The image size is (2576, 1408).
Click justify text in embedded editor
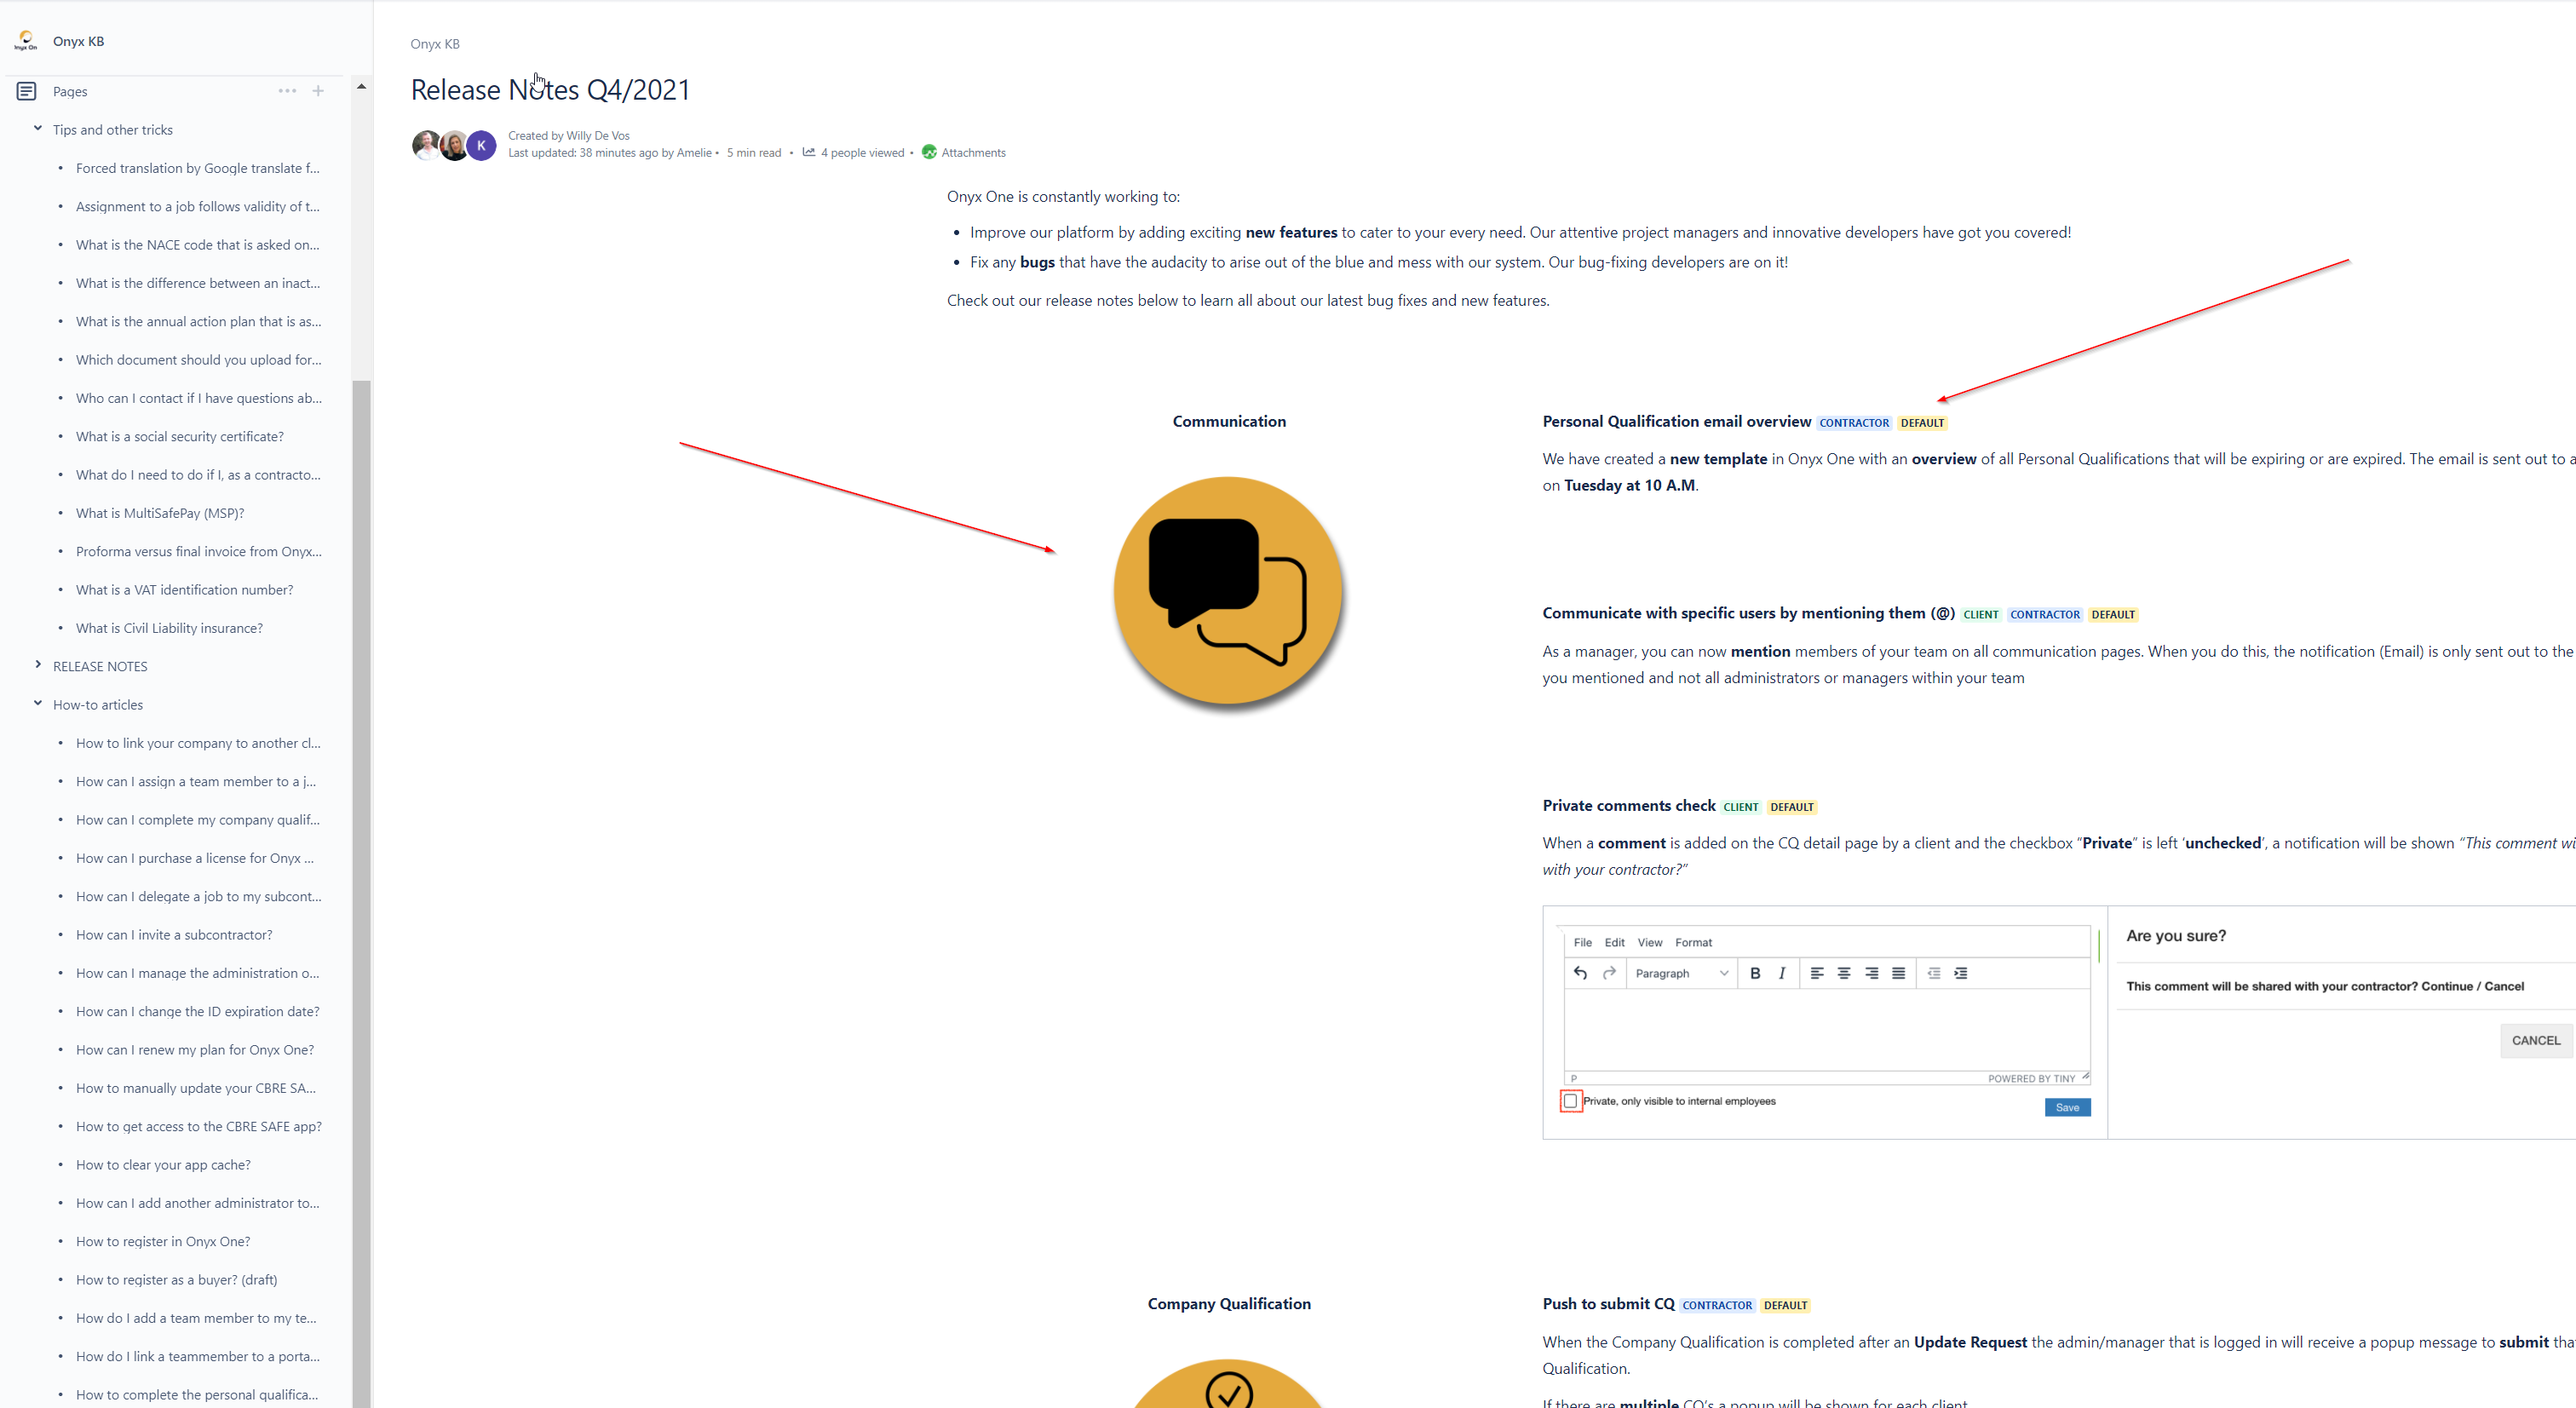point(1898,973)
